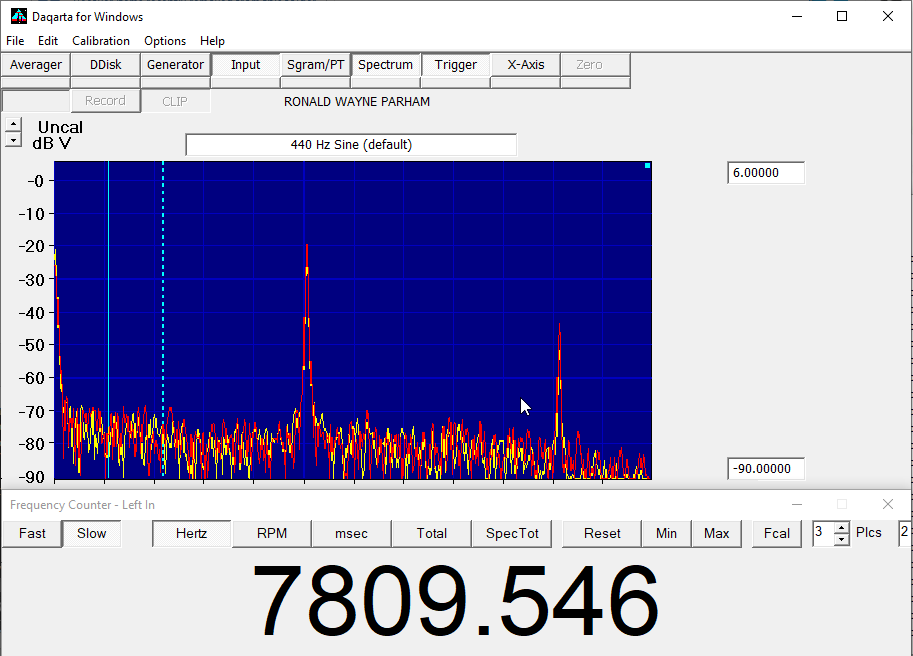Click the small cyan square in plot corner

click(647, 166)
